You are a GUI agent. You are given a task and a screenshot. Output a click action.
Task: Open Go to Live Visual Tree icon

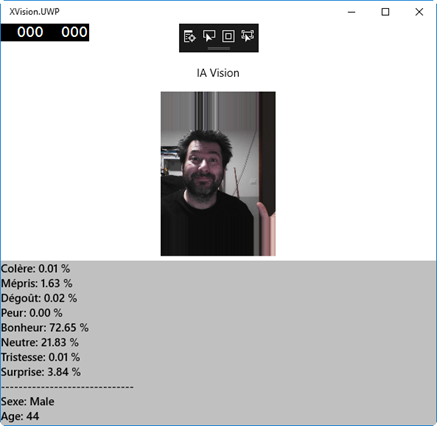coord(190,36)
